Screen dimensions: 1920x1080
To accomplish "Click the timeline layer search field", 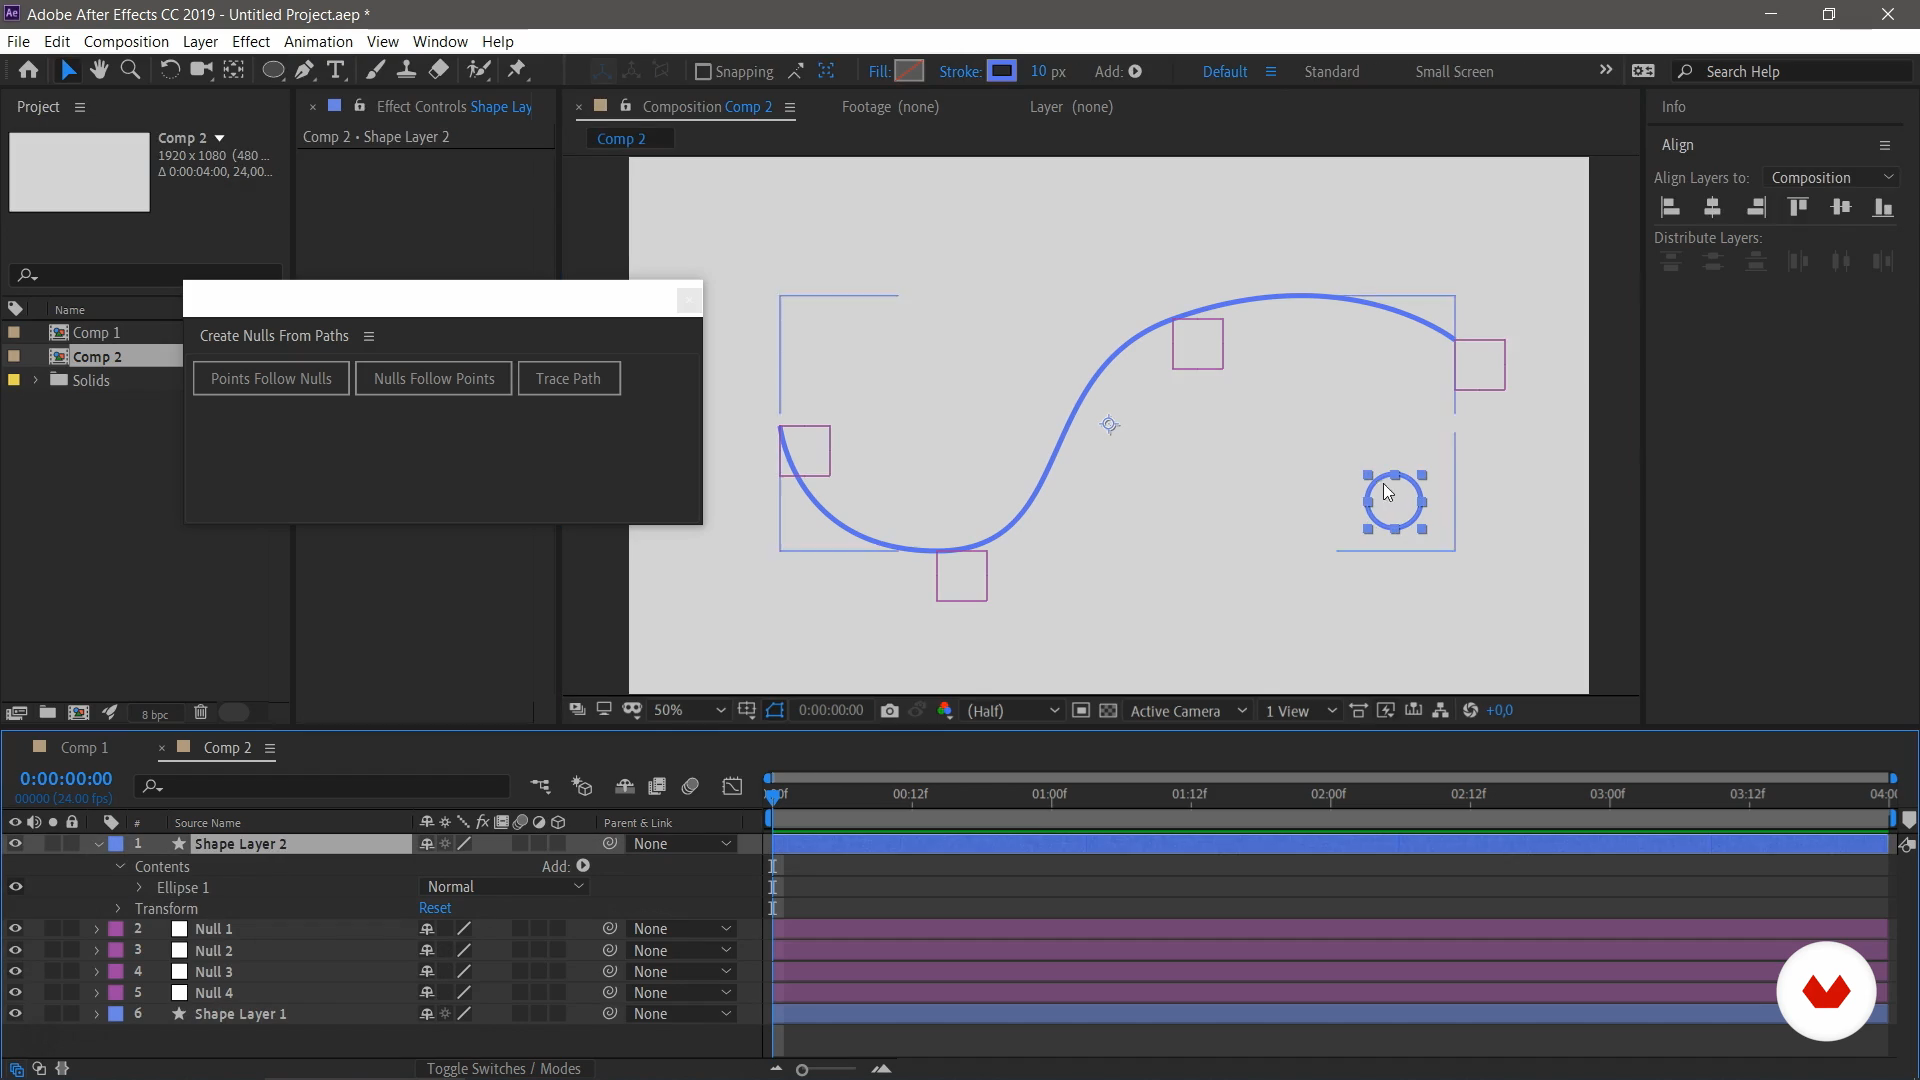I will click(322, 787).
